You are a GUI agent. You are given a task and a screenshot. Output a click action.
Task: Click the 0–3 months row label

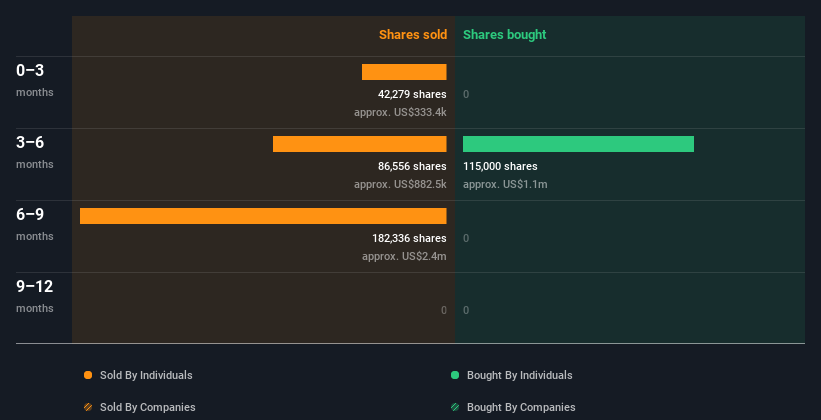tap(35, 80)
